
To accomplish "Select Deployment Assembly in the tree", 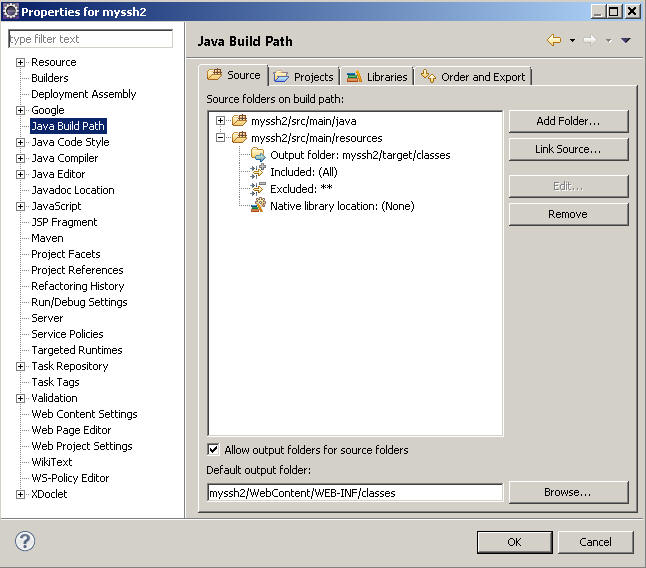I will coord(84,94).
